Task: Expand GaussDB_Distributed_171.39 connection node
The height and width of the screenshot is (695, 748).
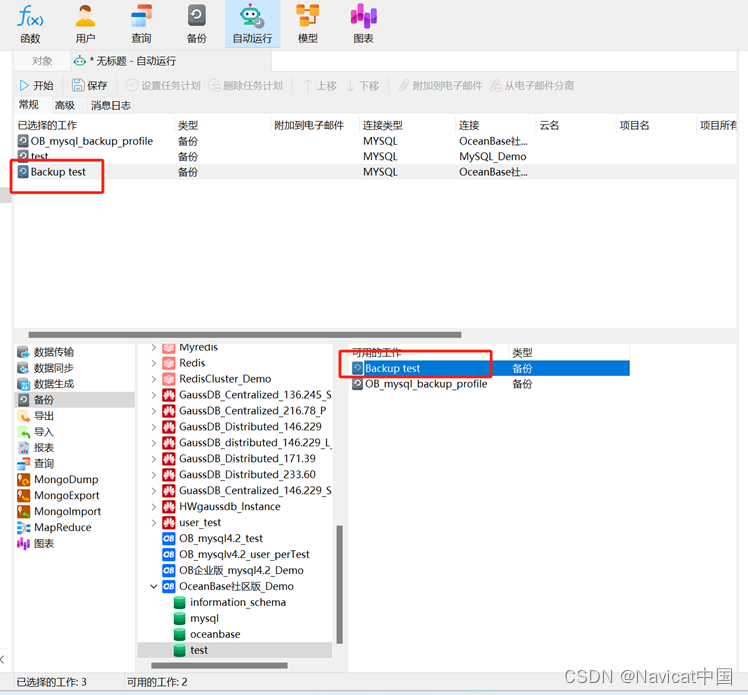Action: (154, 459)
